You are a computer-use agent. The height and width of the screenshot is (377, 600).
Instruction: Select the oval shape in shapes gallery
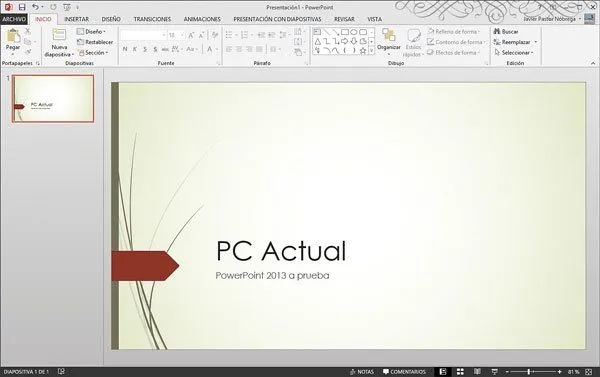(354, 32)
